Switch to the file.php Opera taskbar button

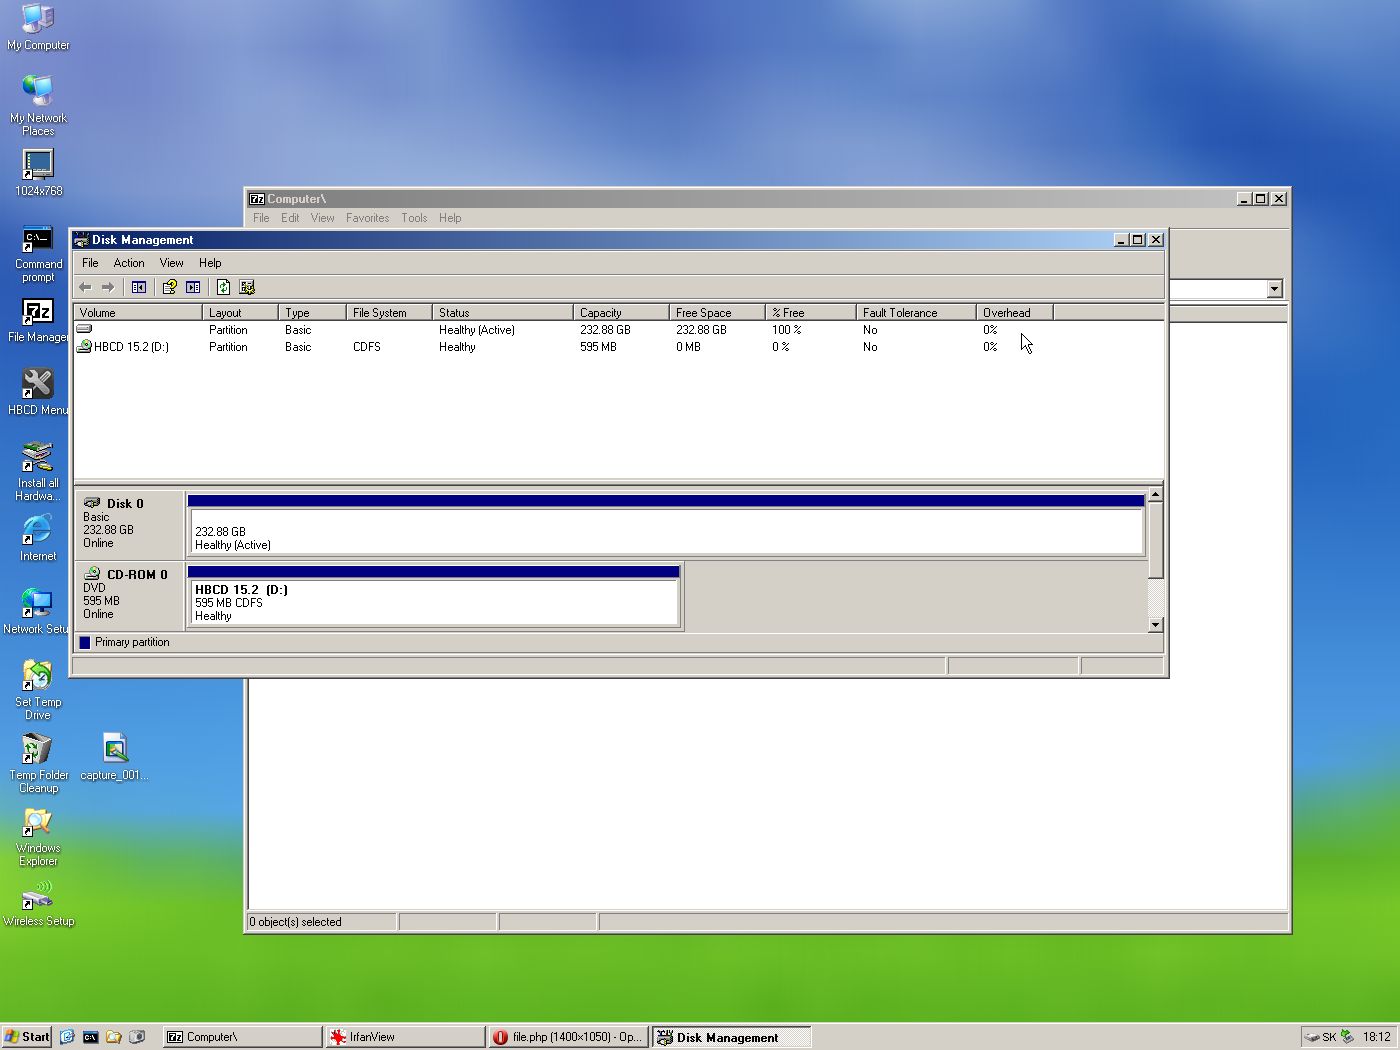pos(569,1037)
